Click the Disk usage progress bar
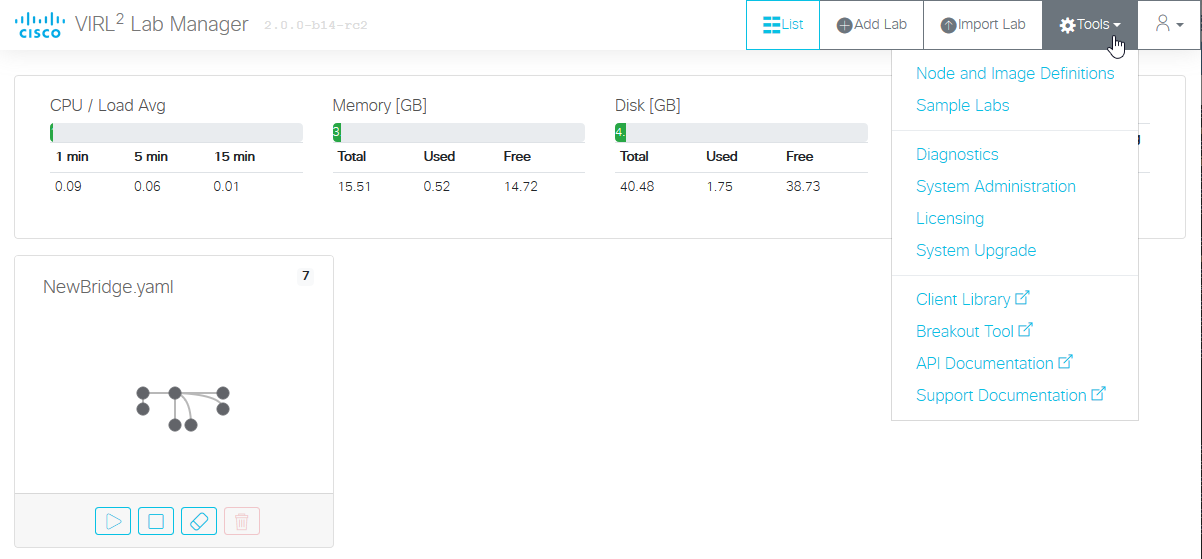 click(741, 132)
